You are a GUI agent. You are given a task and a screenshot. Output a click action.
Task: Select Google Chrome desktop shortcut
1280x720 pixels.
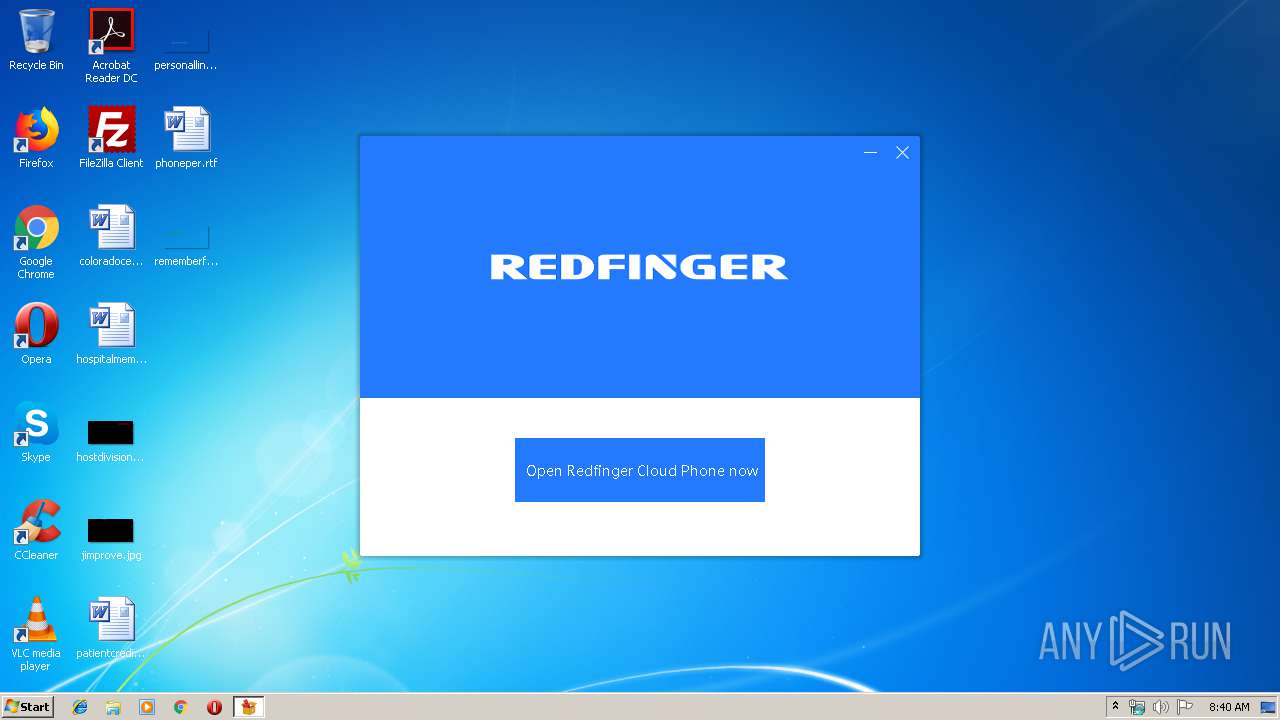pos(36,242)
